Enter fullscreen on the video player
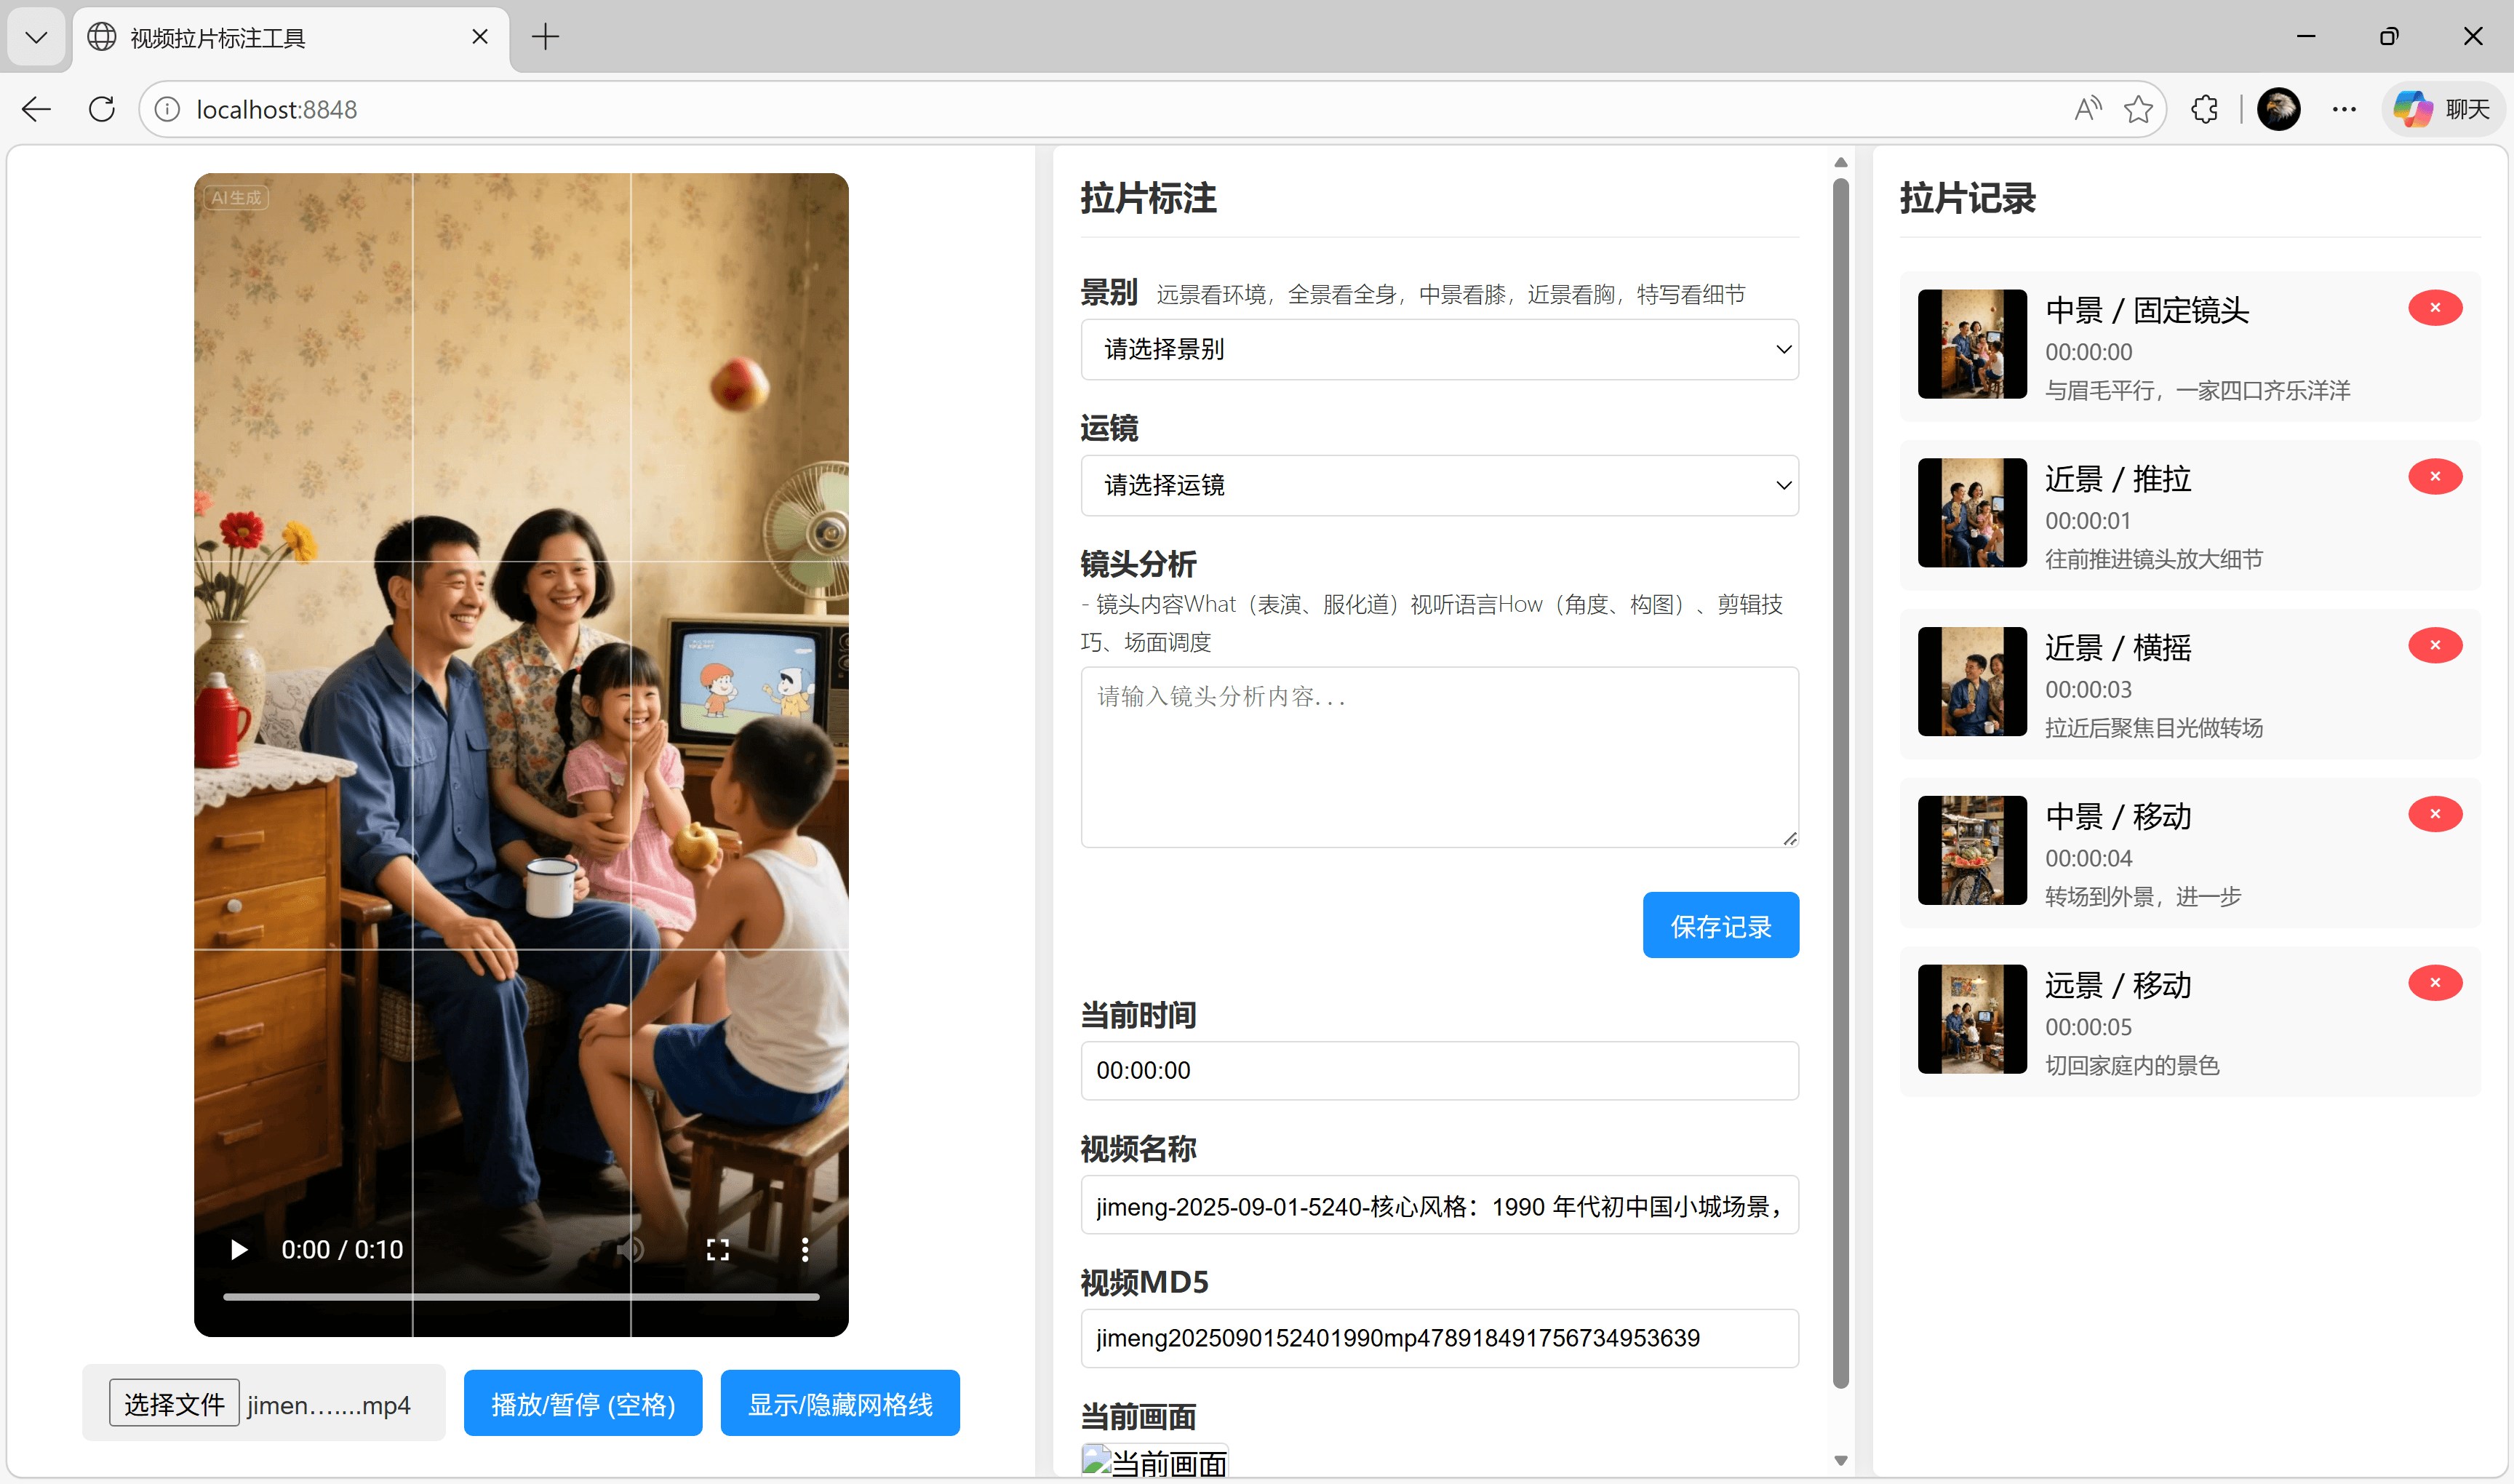Viewport: 2514px width, 1484px height. click(718, 1249)
